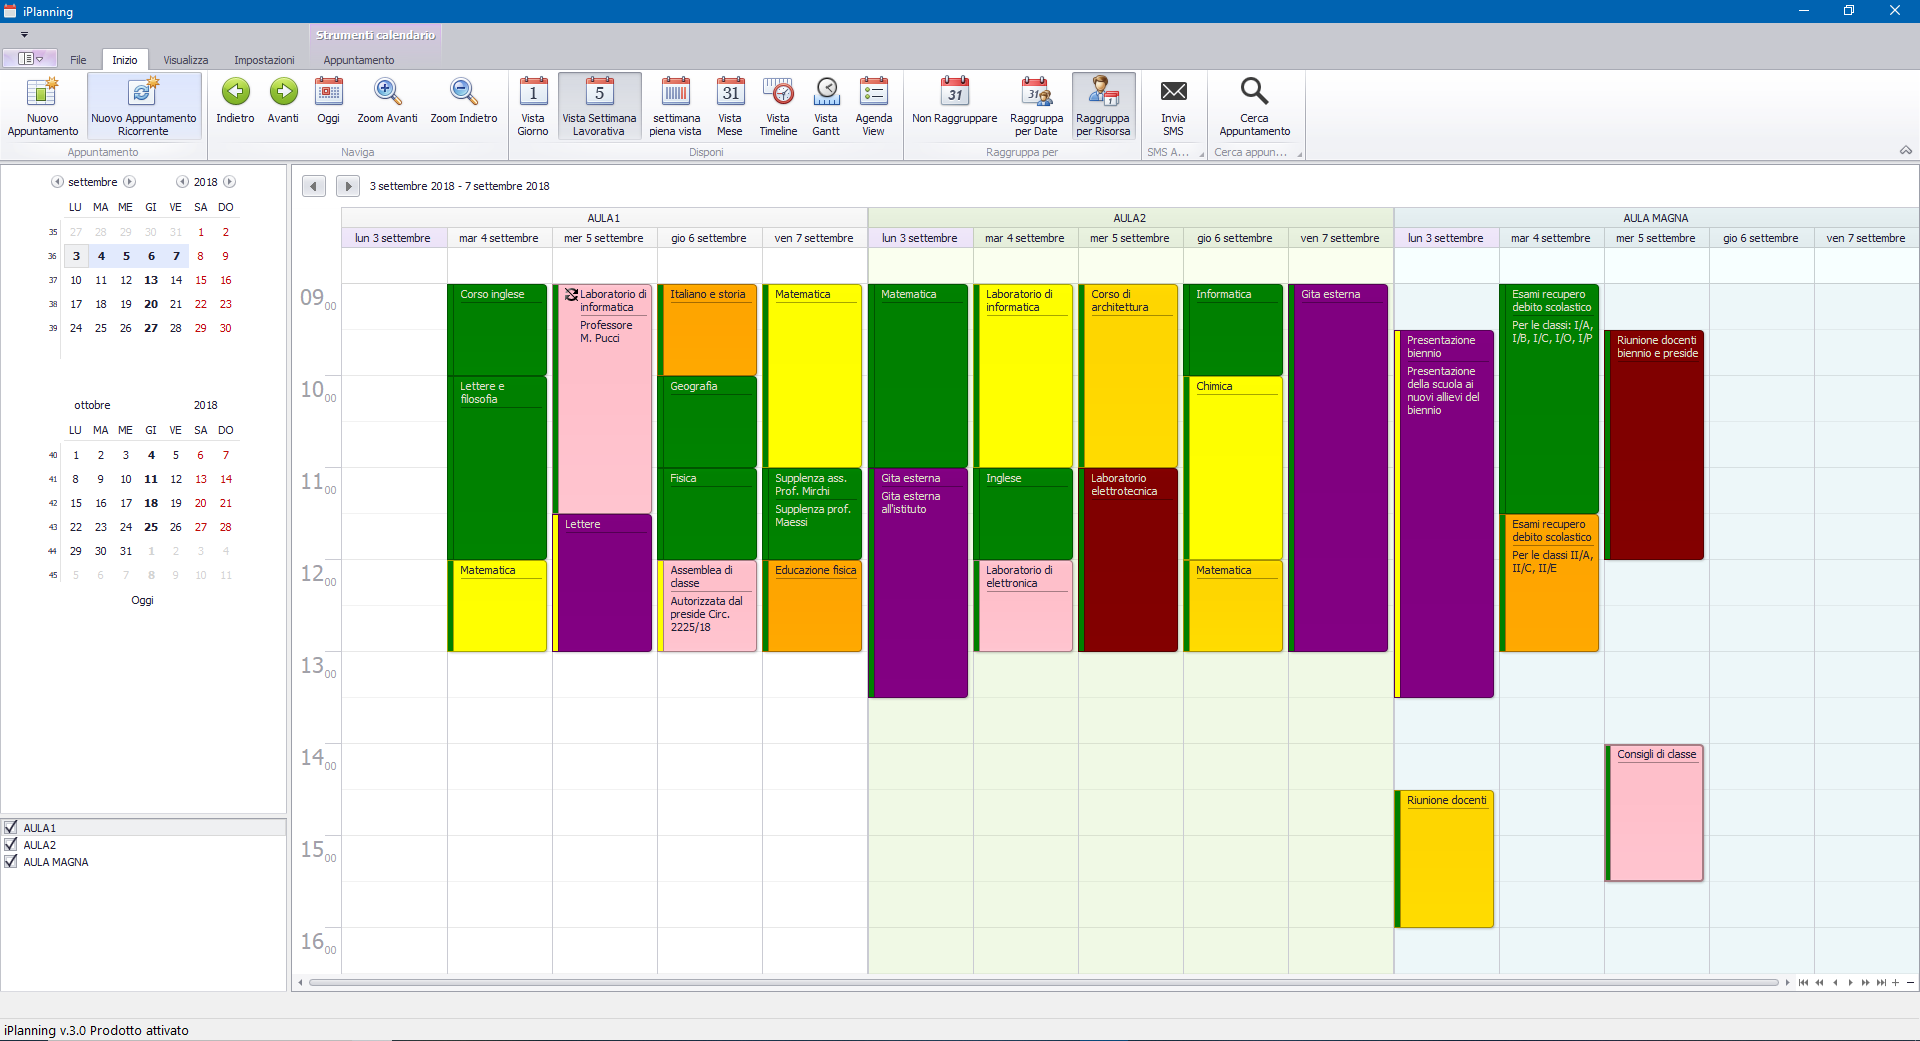This screenshot has width=1920, height=1041.
Task: Click the scrollbar zoom-out minus button
Action: pyautogui.click(x=1910, y=982)
